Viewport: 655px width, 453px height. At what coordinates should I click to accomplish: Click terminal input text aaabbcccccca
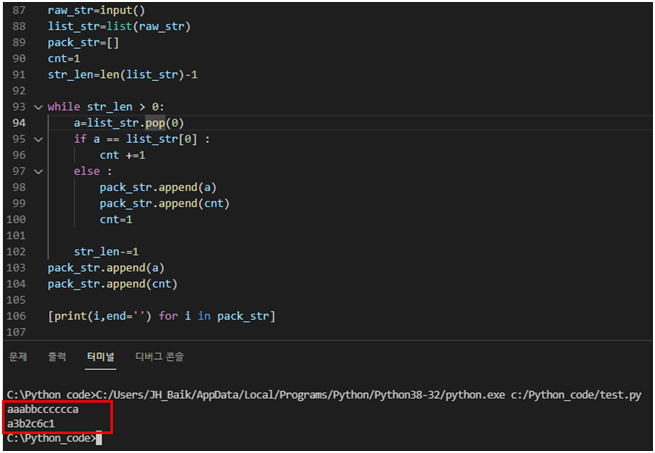point(43,409)
